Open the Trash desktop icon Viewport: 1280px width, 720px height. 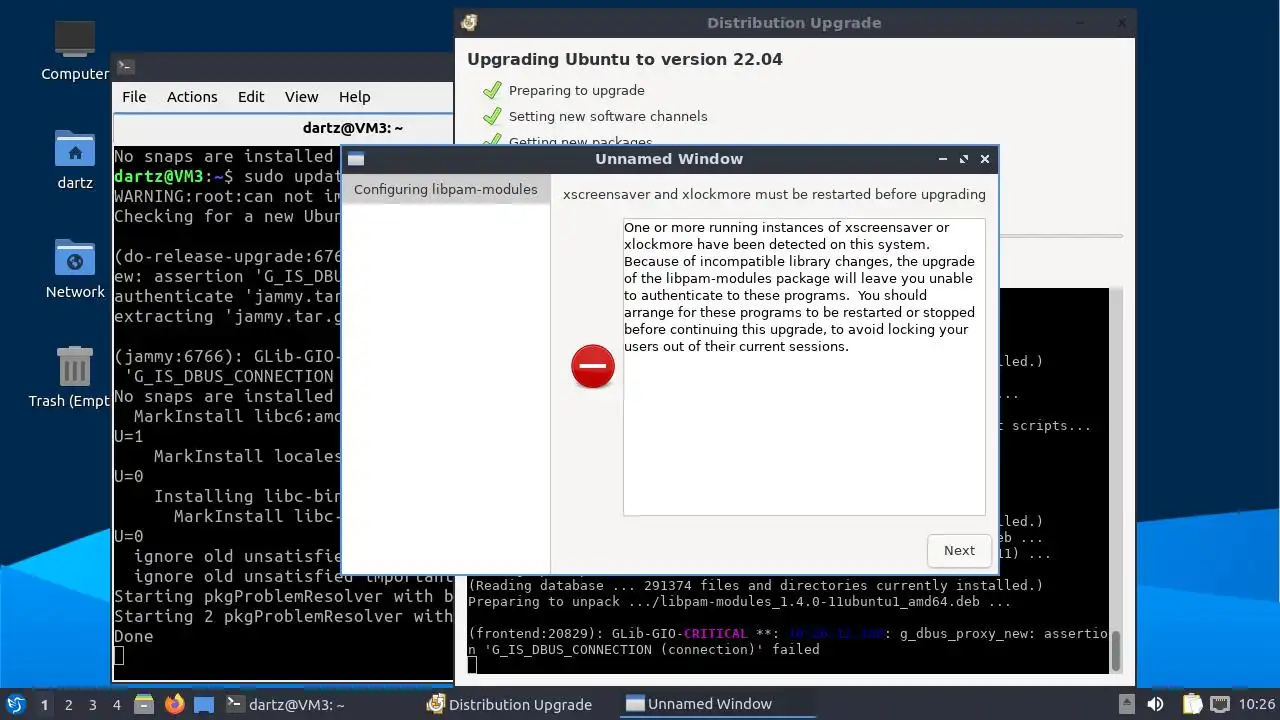(75, 378)
